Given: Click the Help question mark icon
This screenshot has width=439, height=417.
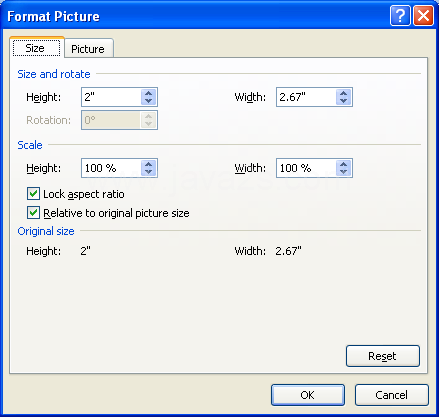Looking at the screenshot, I should click(x=400, y=16).
